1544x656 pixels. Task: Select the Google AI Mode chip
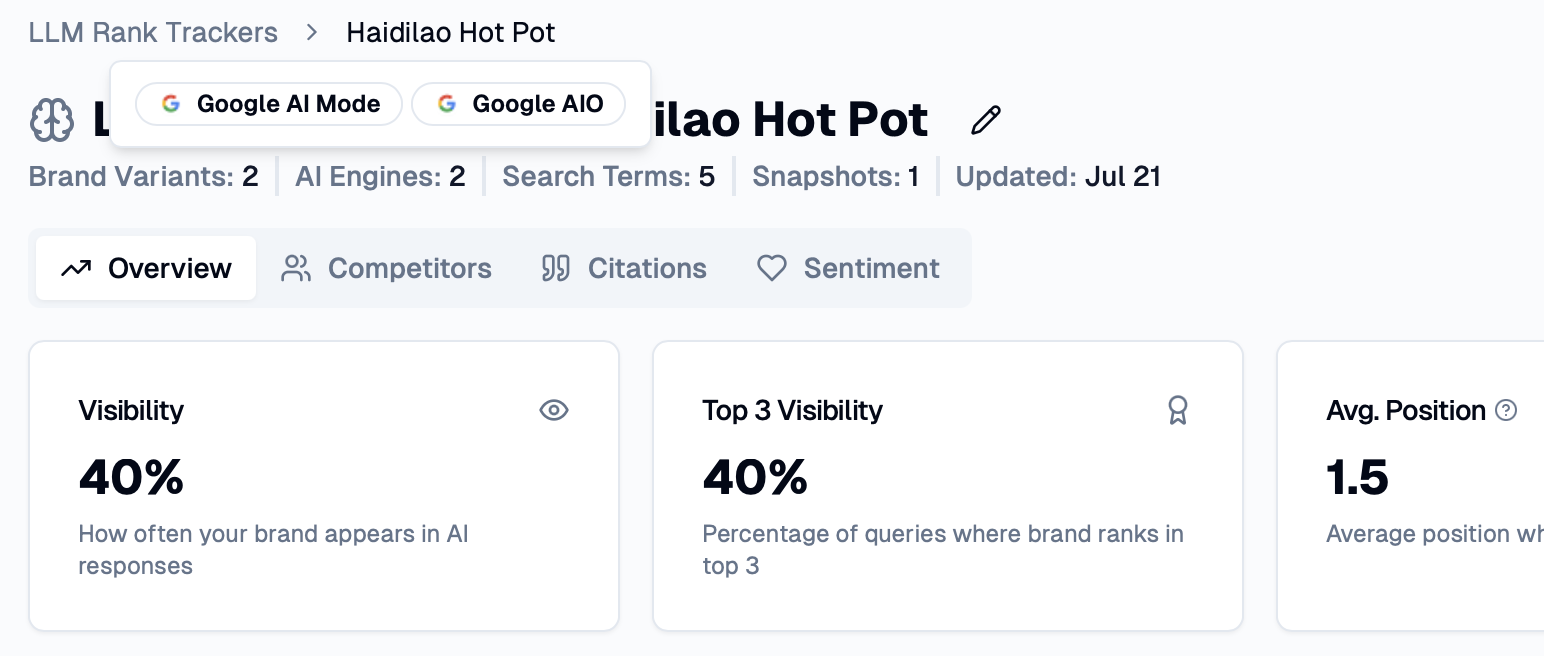[269, 104]
